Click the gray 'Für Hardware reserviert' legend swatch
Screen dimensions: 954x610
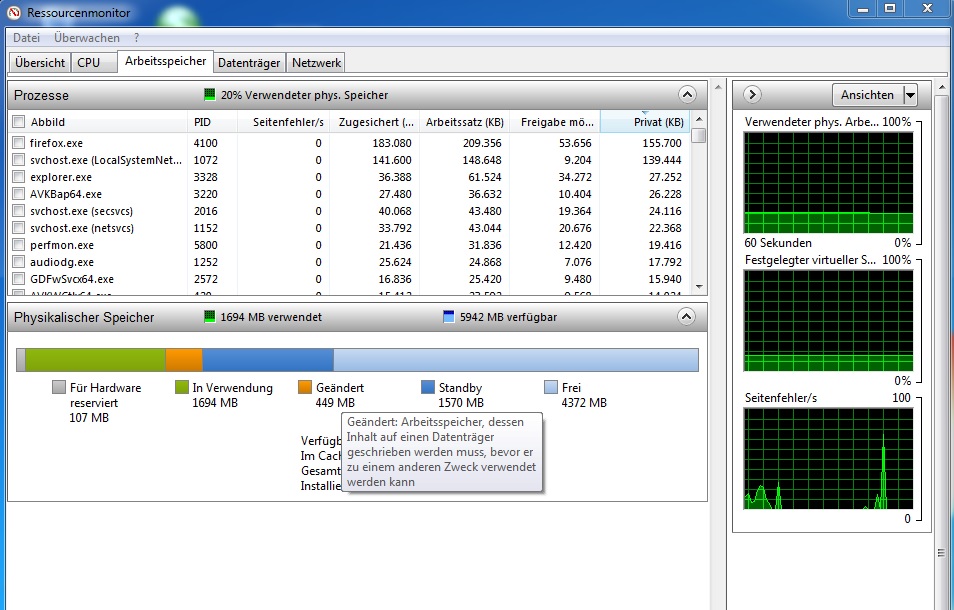point(58,387)
